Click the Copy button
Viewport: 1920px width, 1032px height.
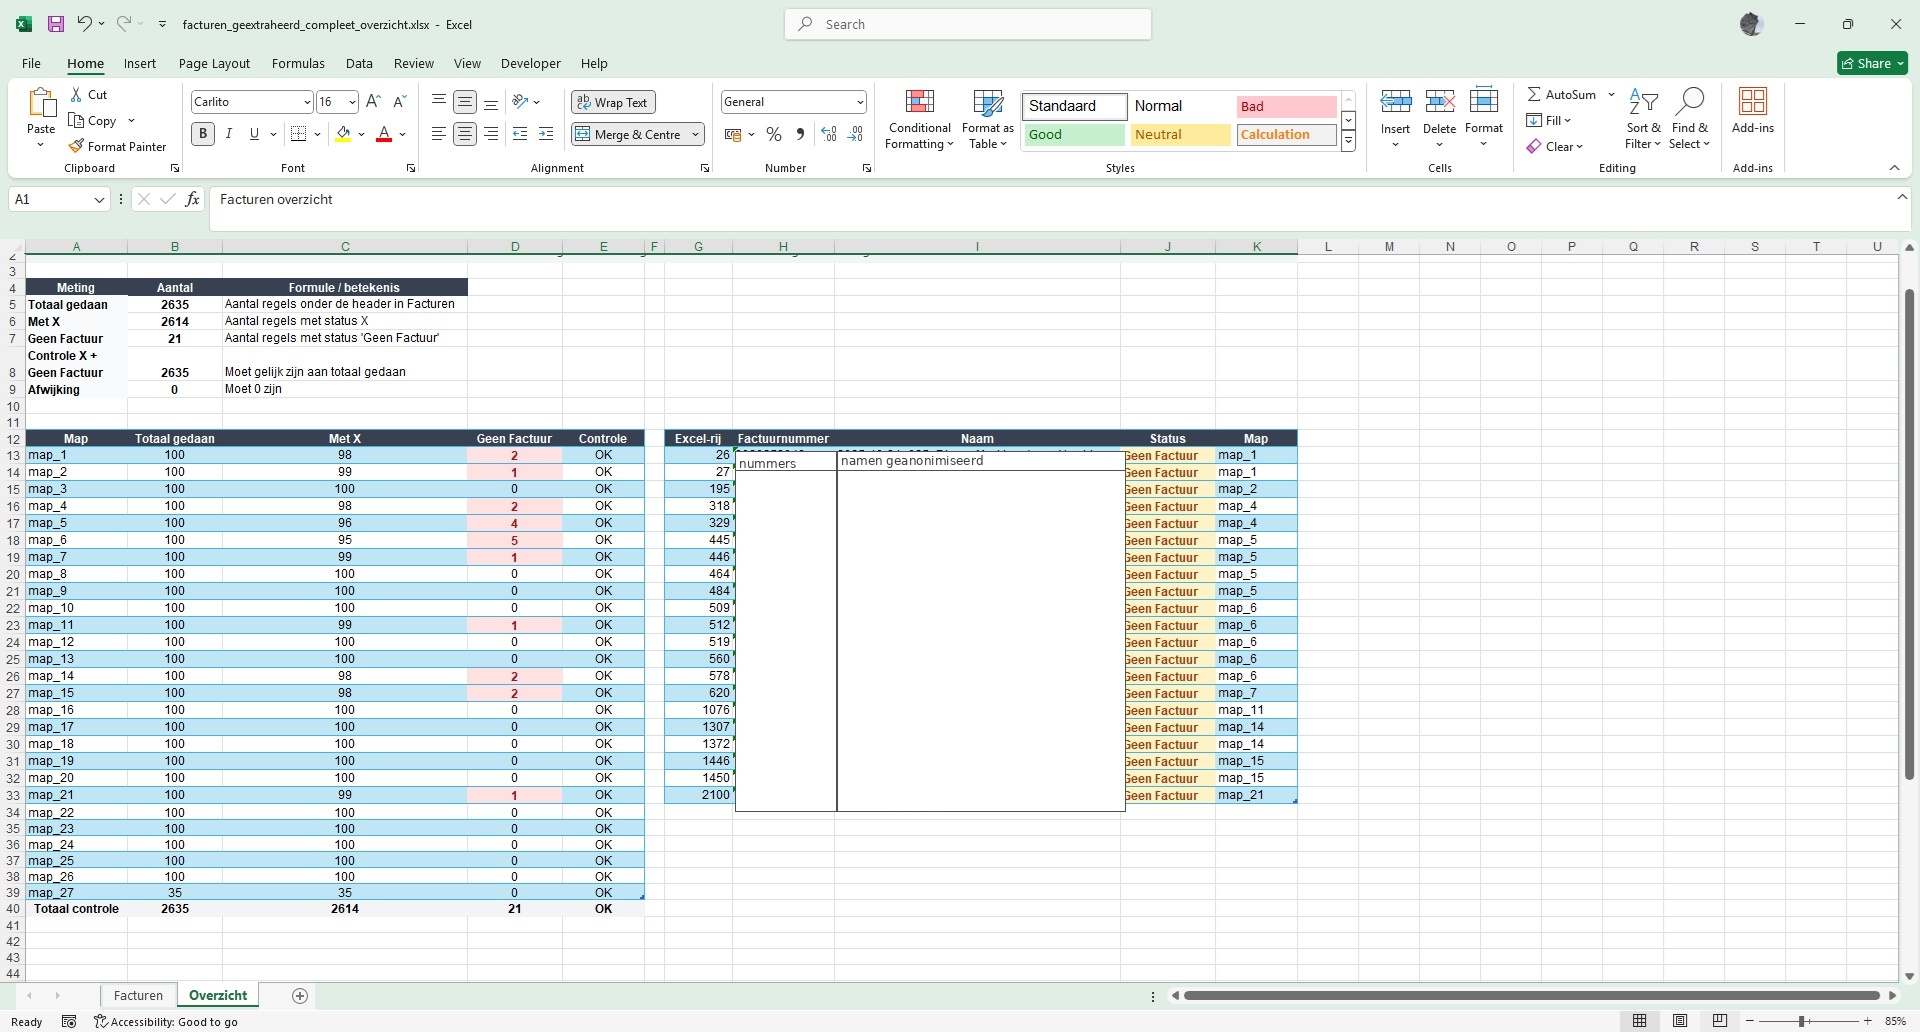93,120
